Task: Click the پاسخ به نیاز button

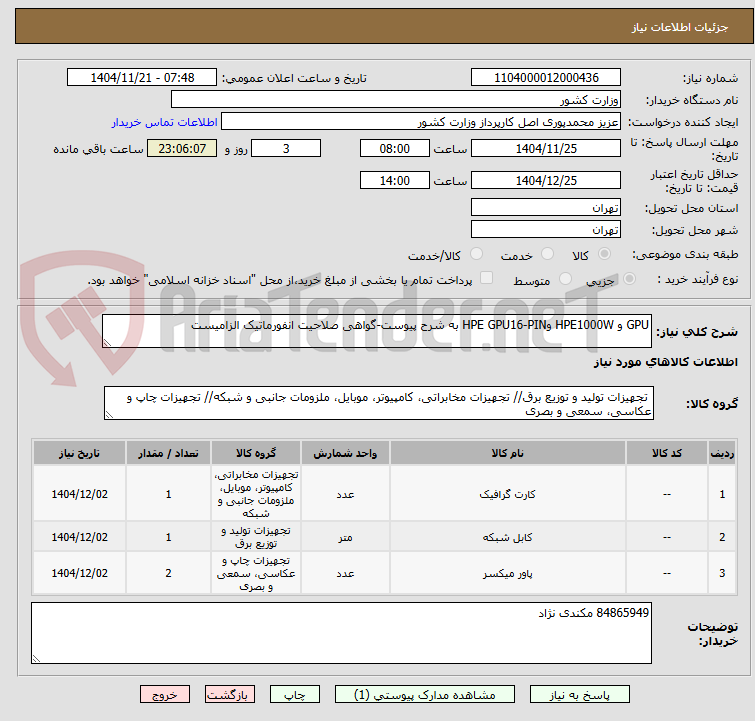Action: [580, 695]
